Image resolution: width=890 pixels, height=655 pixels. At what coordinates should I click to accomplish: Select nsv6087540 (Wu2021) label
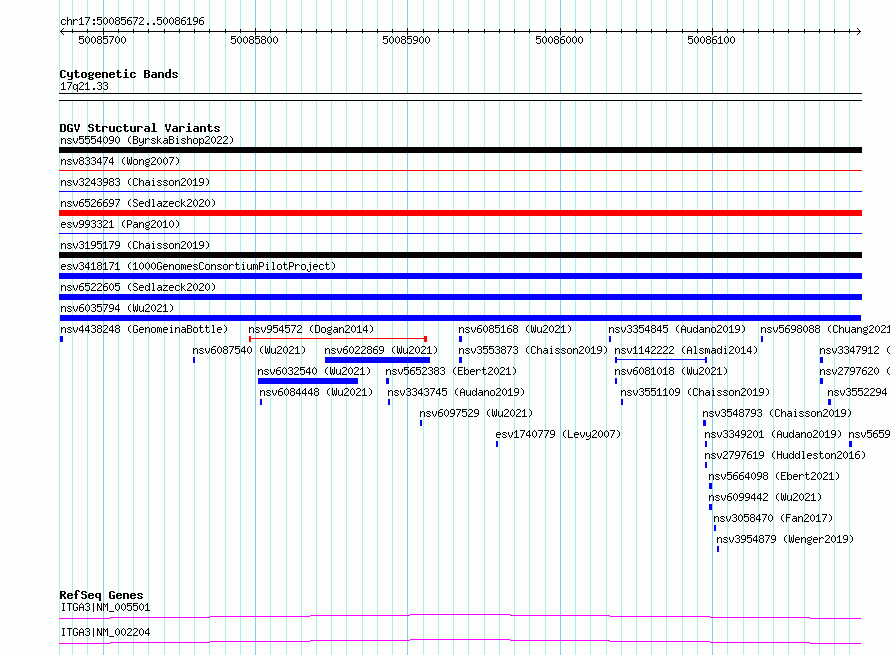249,350
